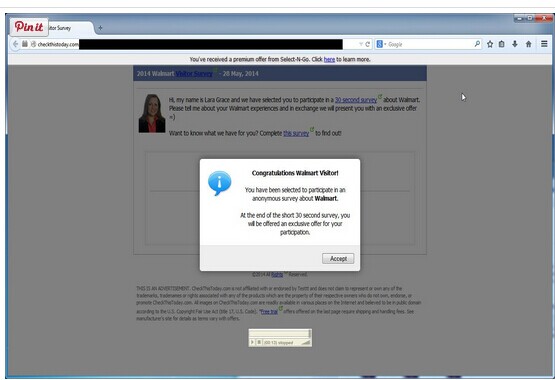555x380 pixels.
Task: Expand the URL history dropdown arrow
Action: pos(361,44)
